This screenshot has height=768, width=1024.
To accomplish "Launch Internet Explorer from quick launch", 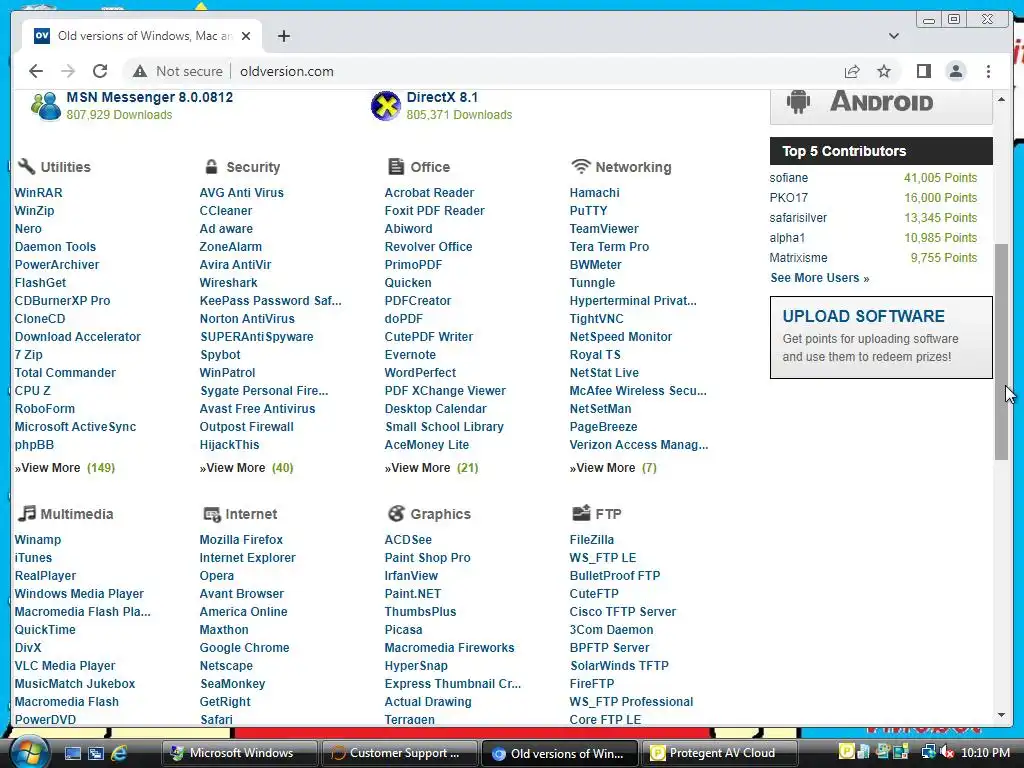I will (120, 753).
